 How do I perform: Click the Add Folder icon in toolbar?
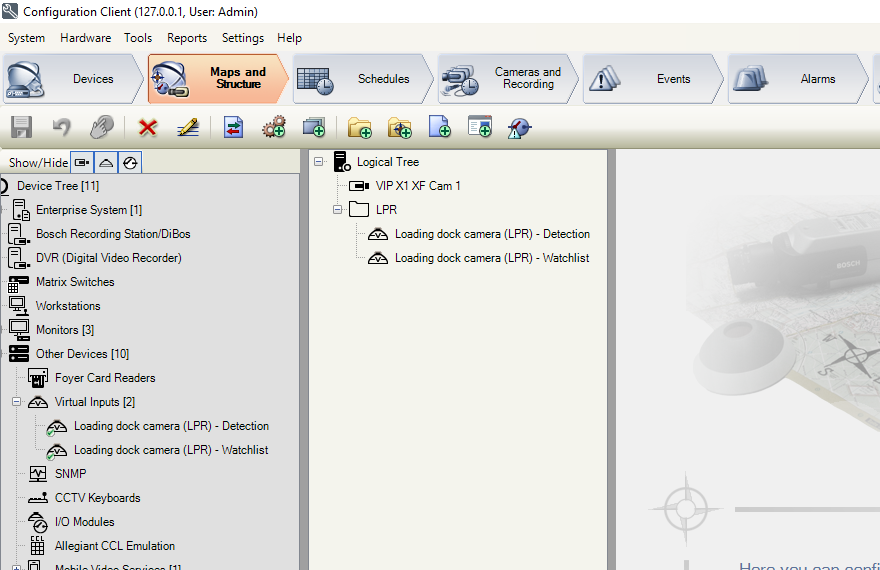360,127
